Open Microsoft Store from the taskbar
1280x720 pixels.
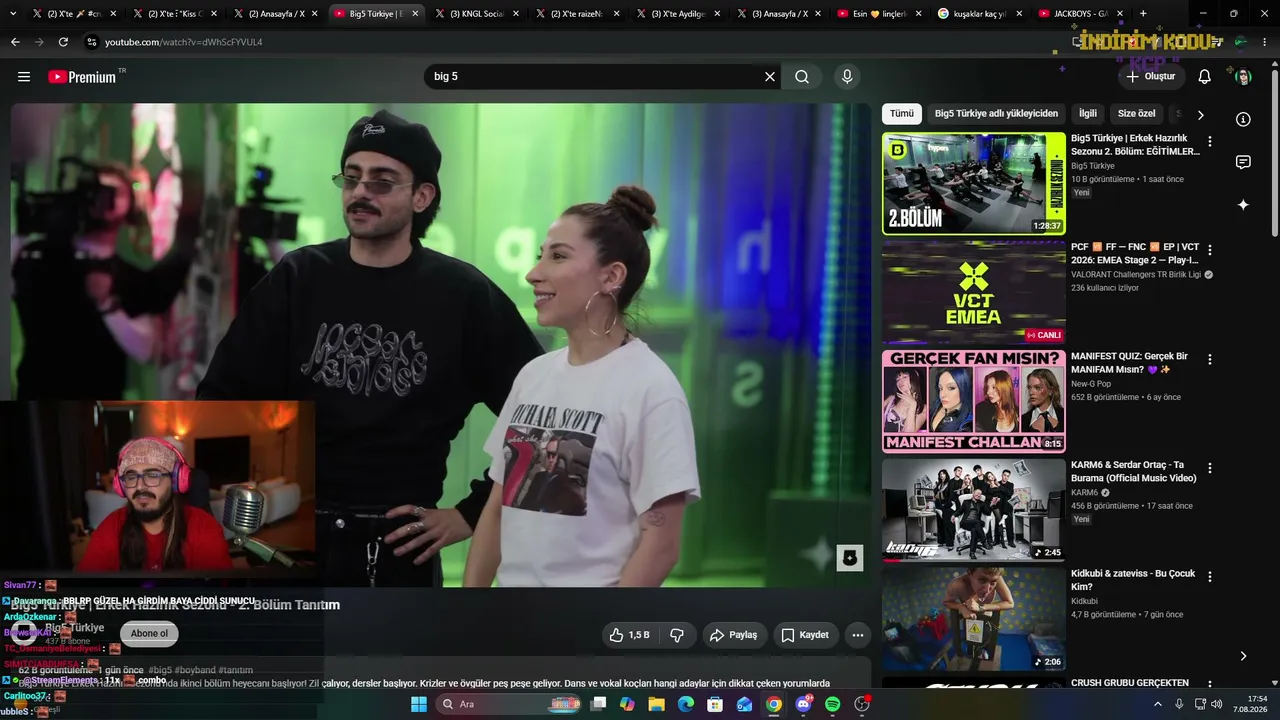[x=715, y=704]
